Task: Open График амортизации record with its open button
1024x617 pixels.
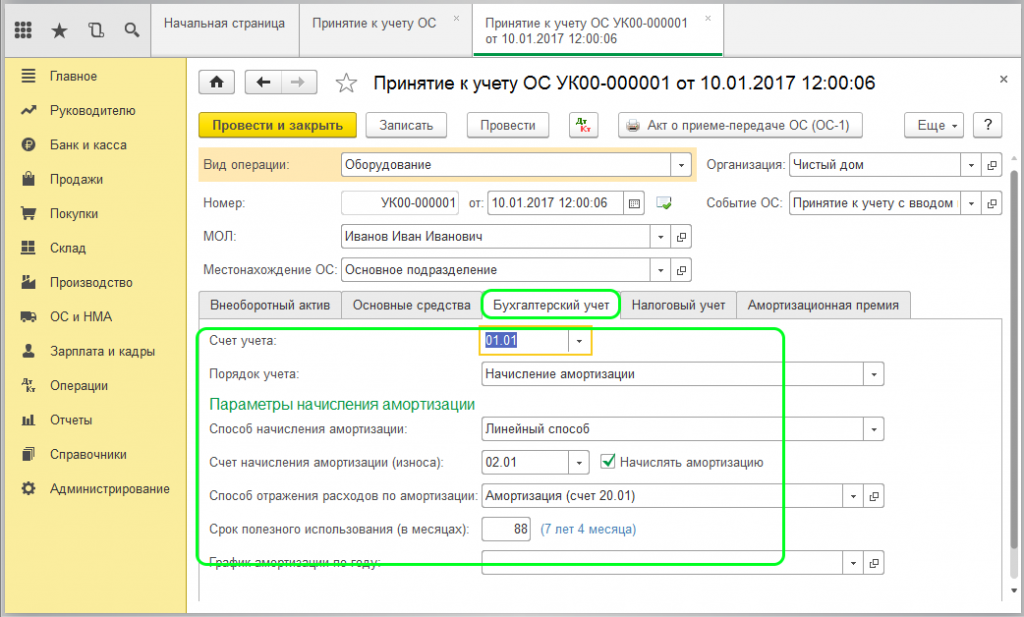Action: (874, 563)
